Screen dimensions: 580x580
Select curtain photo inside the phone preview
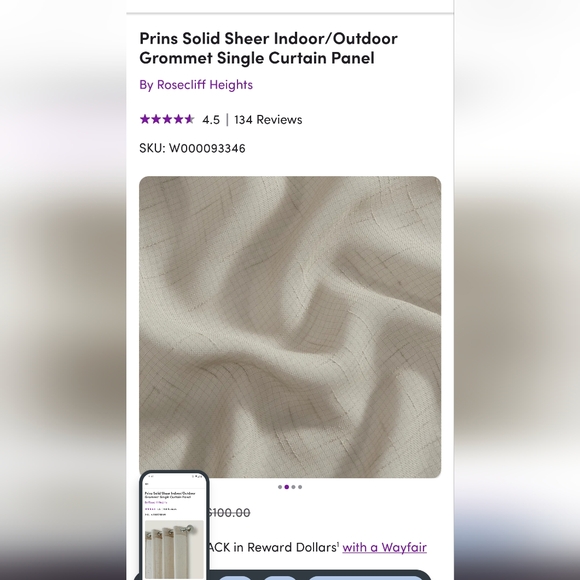pos(174,549)
